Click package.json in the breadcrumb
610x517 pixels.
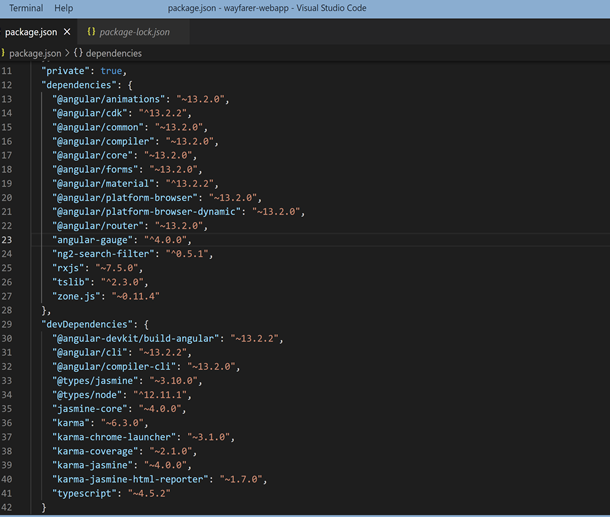click(35, 53)
